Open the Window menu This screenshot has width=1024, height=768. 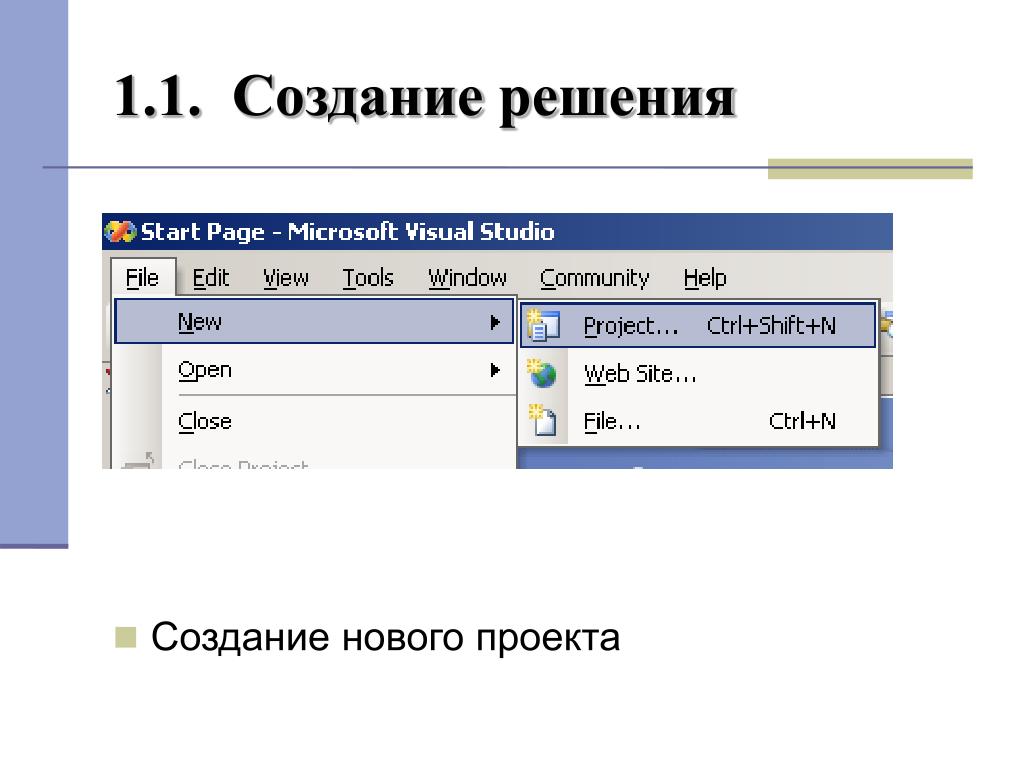[467, 278]
